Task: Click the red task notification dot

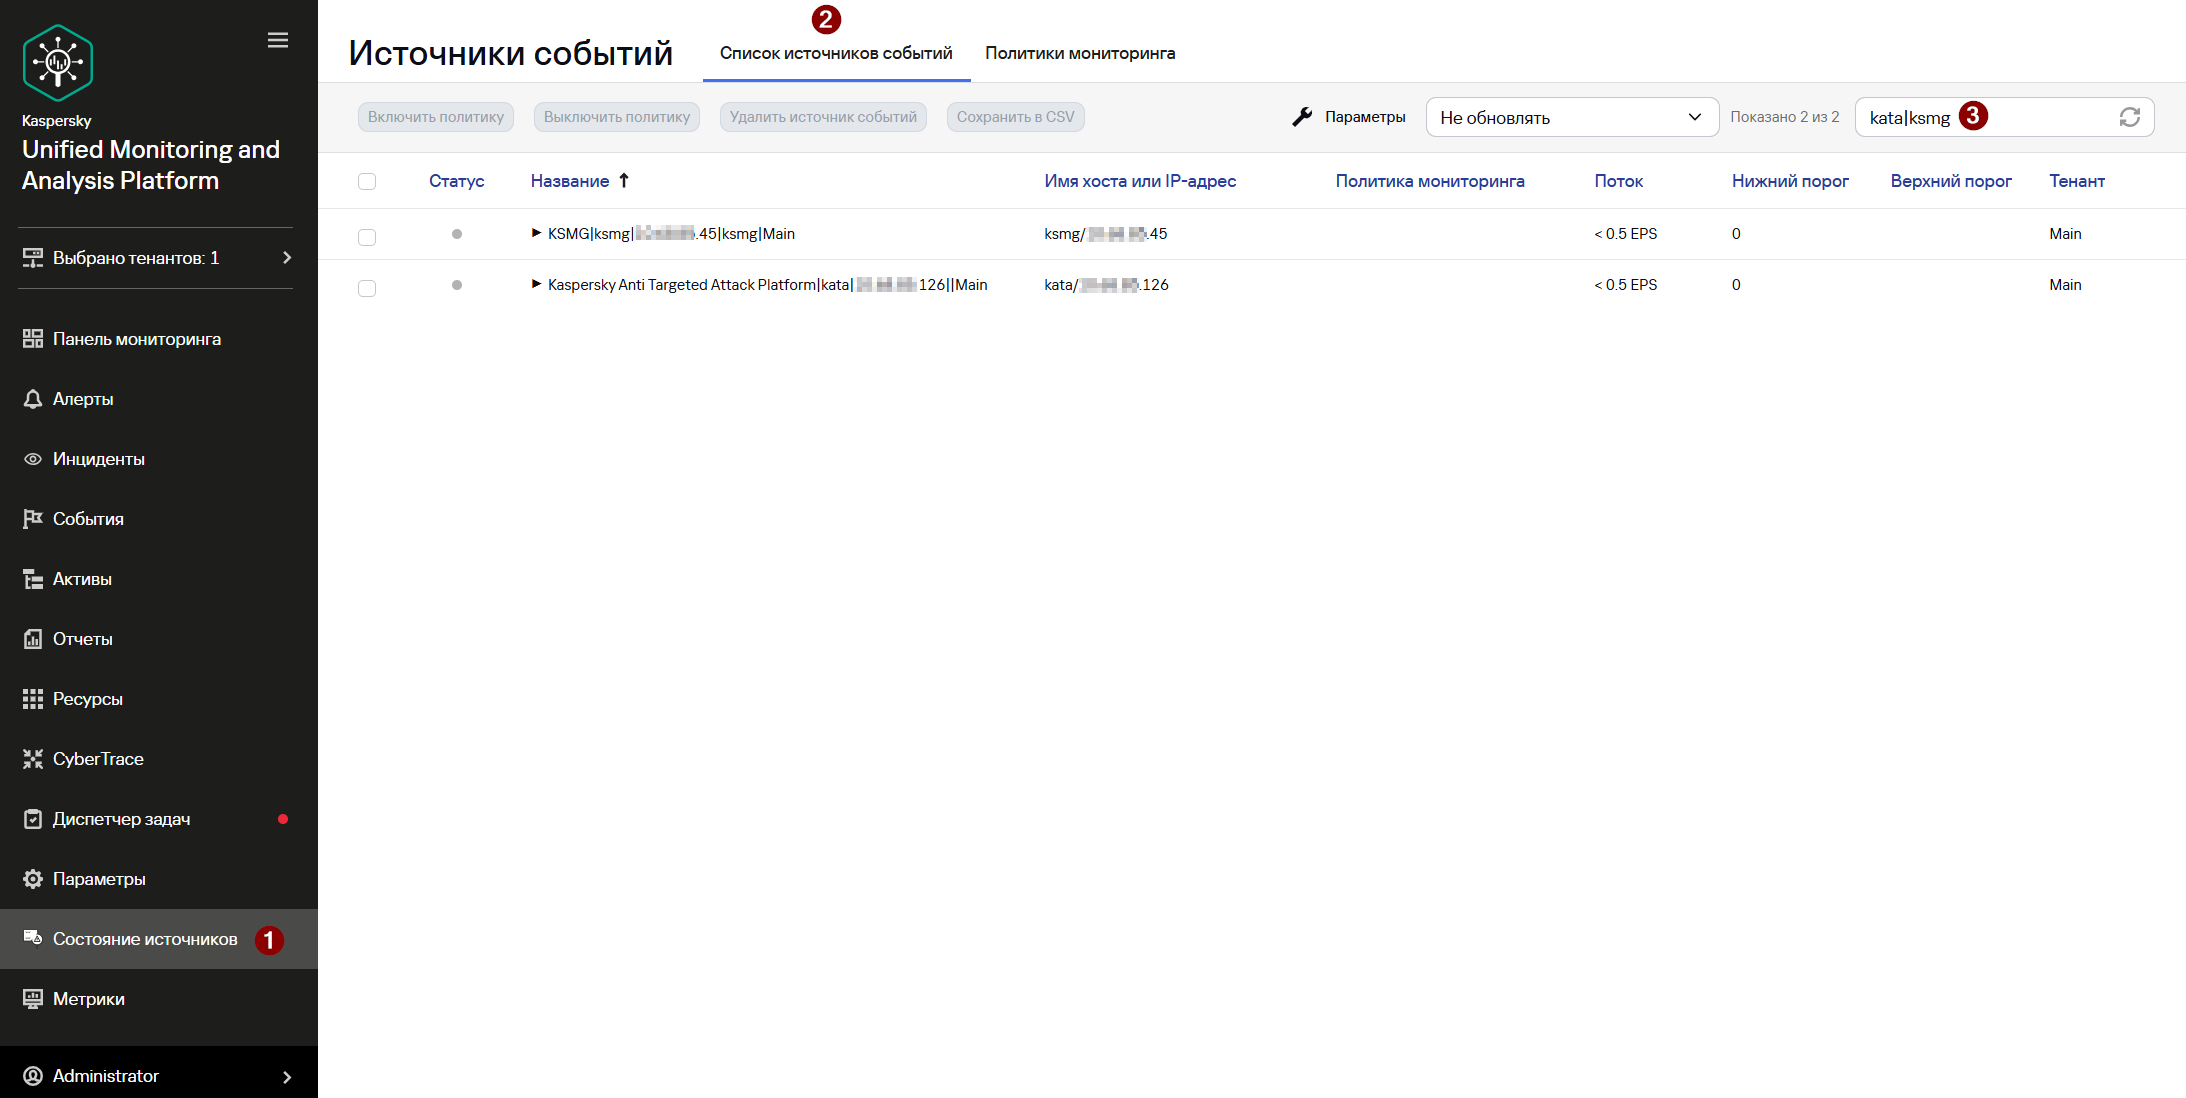Action: pos(283,819)
